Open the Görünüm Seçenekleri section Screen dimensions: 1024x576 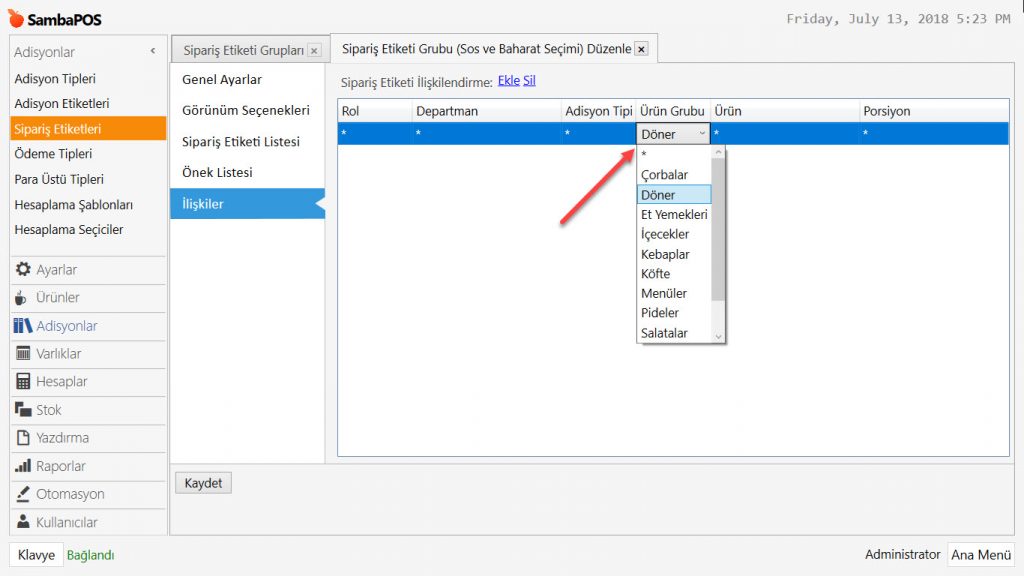coord(246,110)
